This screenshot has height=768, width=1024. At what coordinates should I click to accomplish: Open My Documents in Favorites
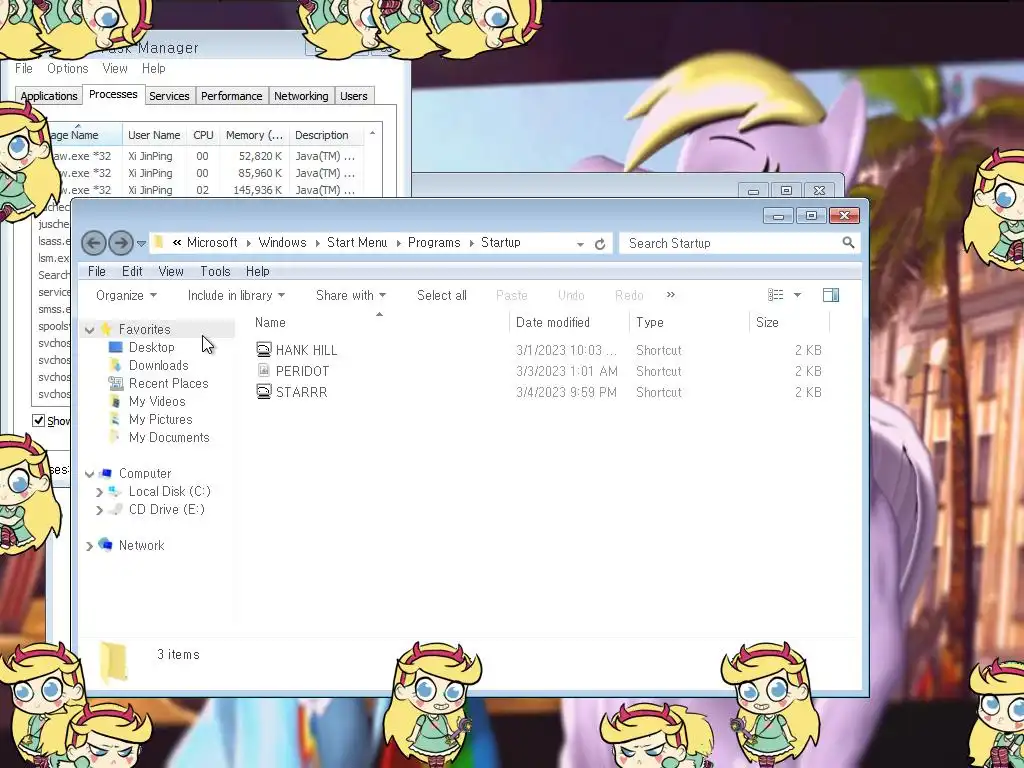[x=168, y=437]
